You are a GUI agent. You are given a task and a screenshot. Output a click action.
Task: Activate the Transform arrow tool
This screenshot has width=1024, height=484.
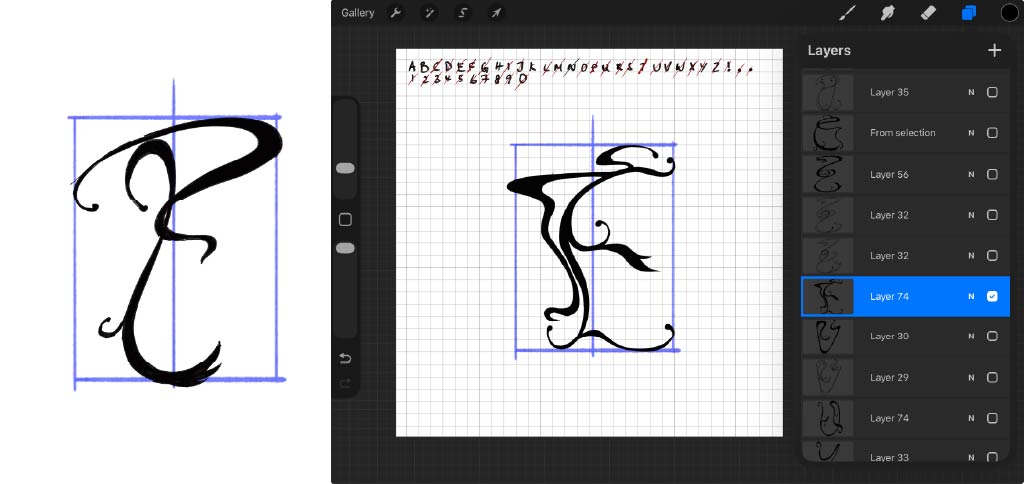495,13
